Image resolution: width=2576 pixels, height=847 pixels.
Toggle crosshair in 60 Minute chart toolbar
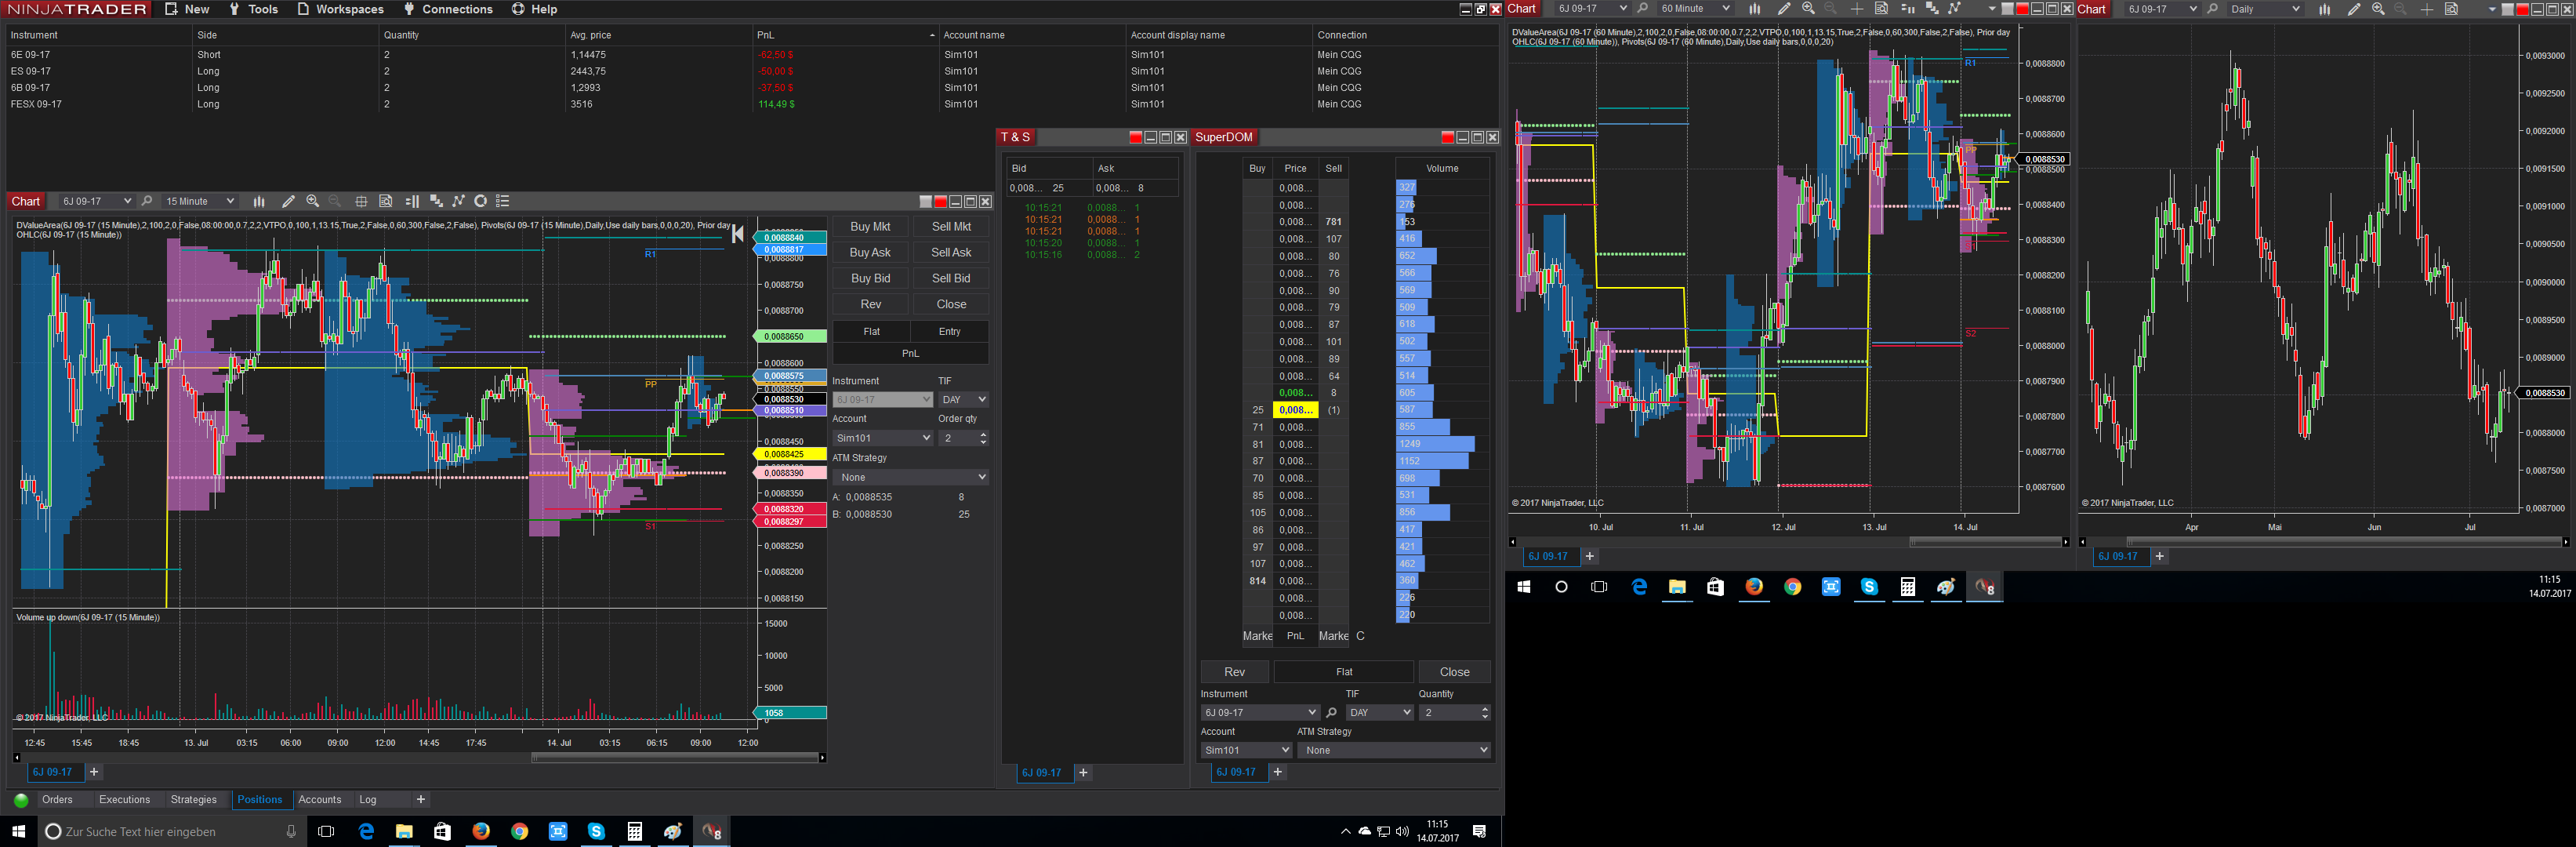point(1857,9)
